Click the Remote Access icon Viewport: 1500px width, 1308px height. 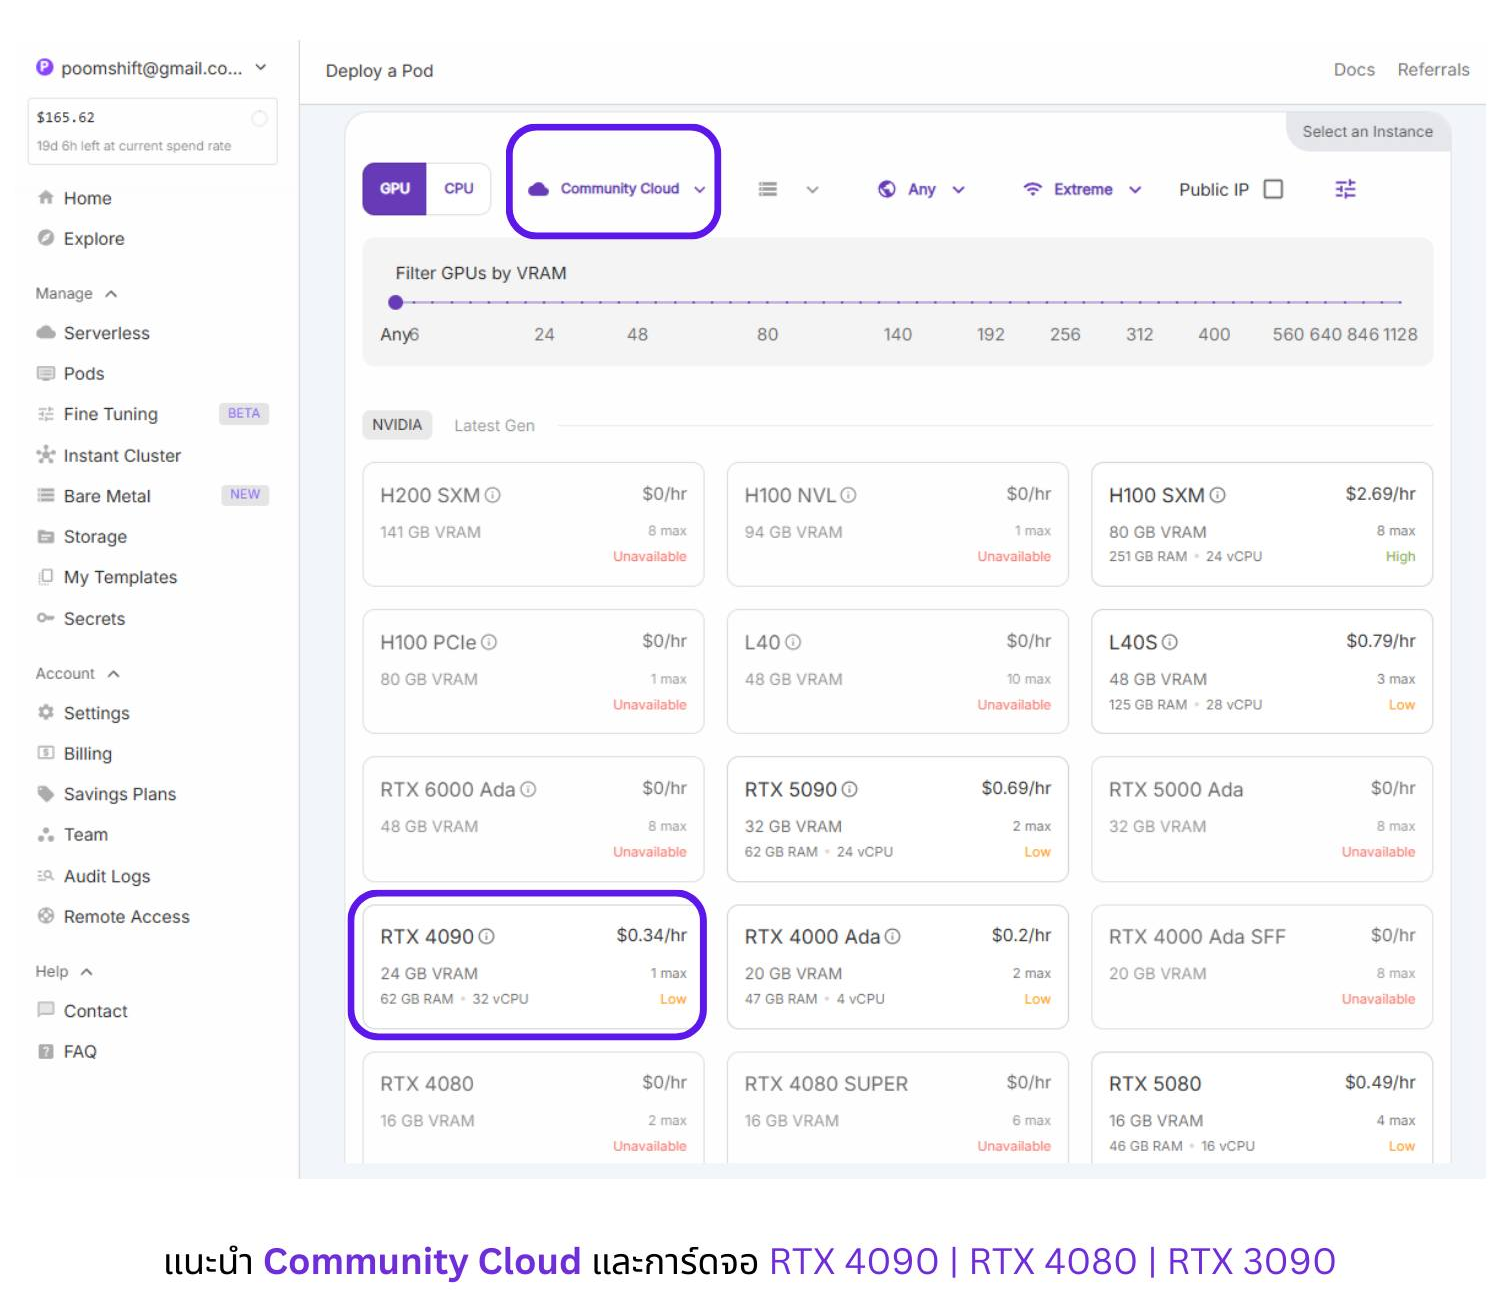point(45,916)
